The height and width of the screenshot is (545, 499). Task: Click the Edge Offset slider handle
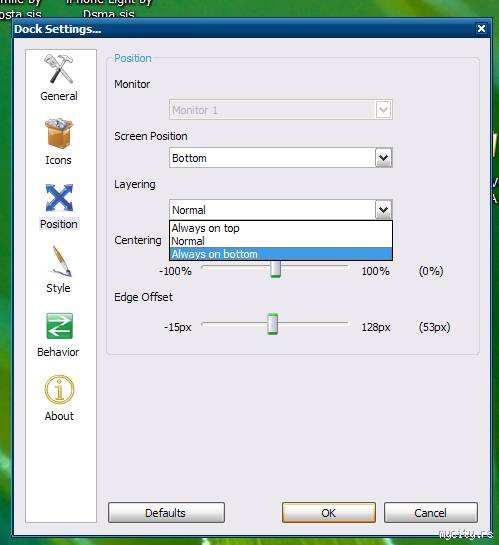coord(273,324)
